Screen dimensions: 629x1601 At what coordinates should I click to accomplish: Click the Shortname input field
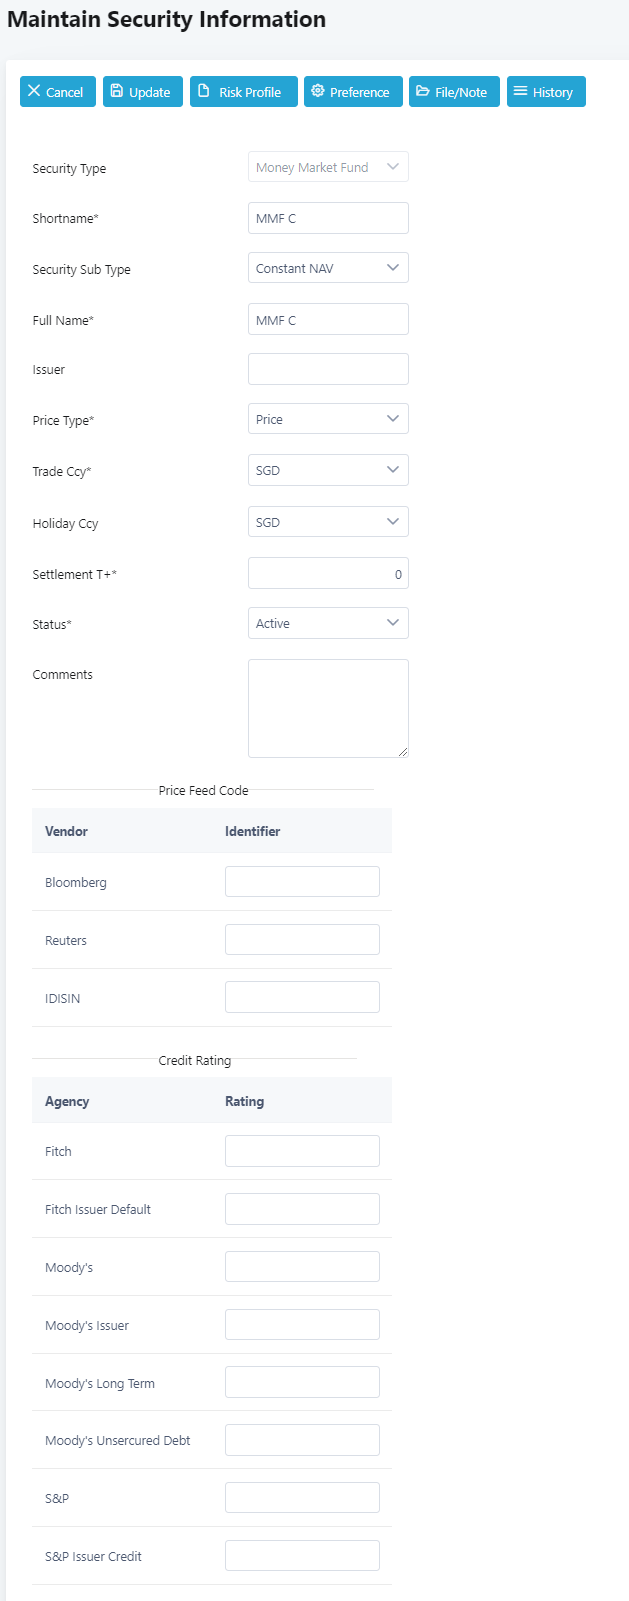click(x=328, y=218)
